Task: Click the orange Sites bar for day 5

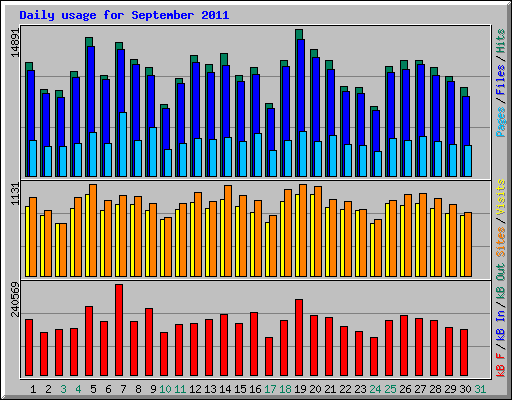Action: point(93,230)
